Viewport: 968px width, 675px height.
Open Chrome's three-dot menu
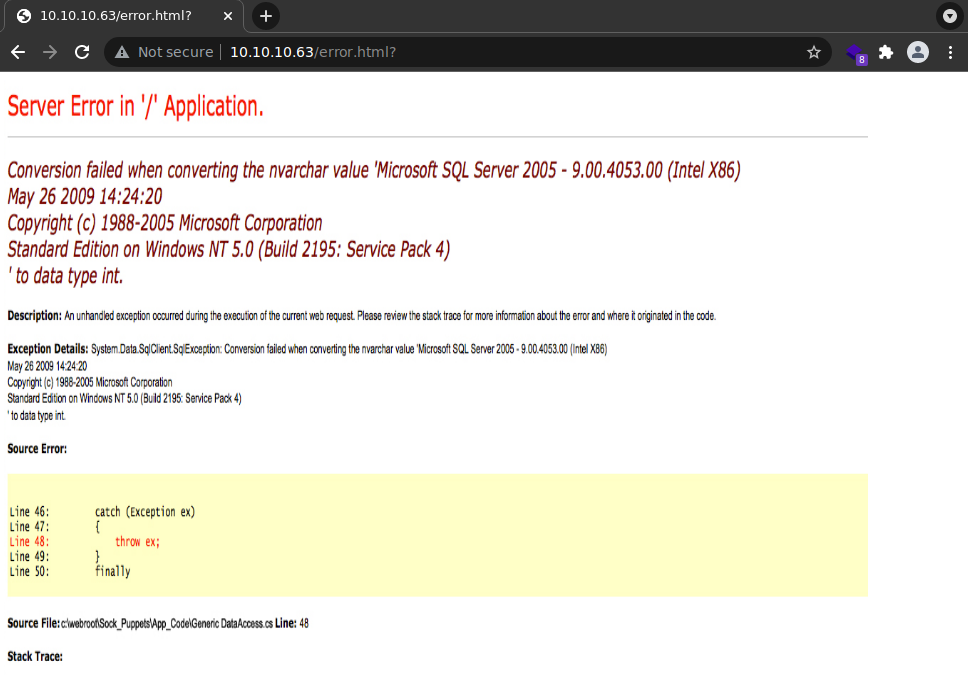[x=949, y=52]
